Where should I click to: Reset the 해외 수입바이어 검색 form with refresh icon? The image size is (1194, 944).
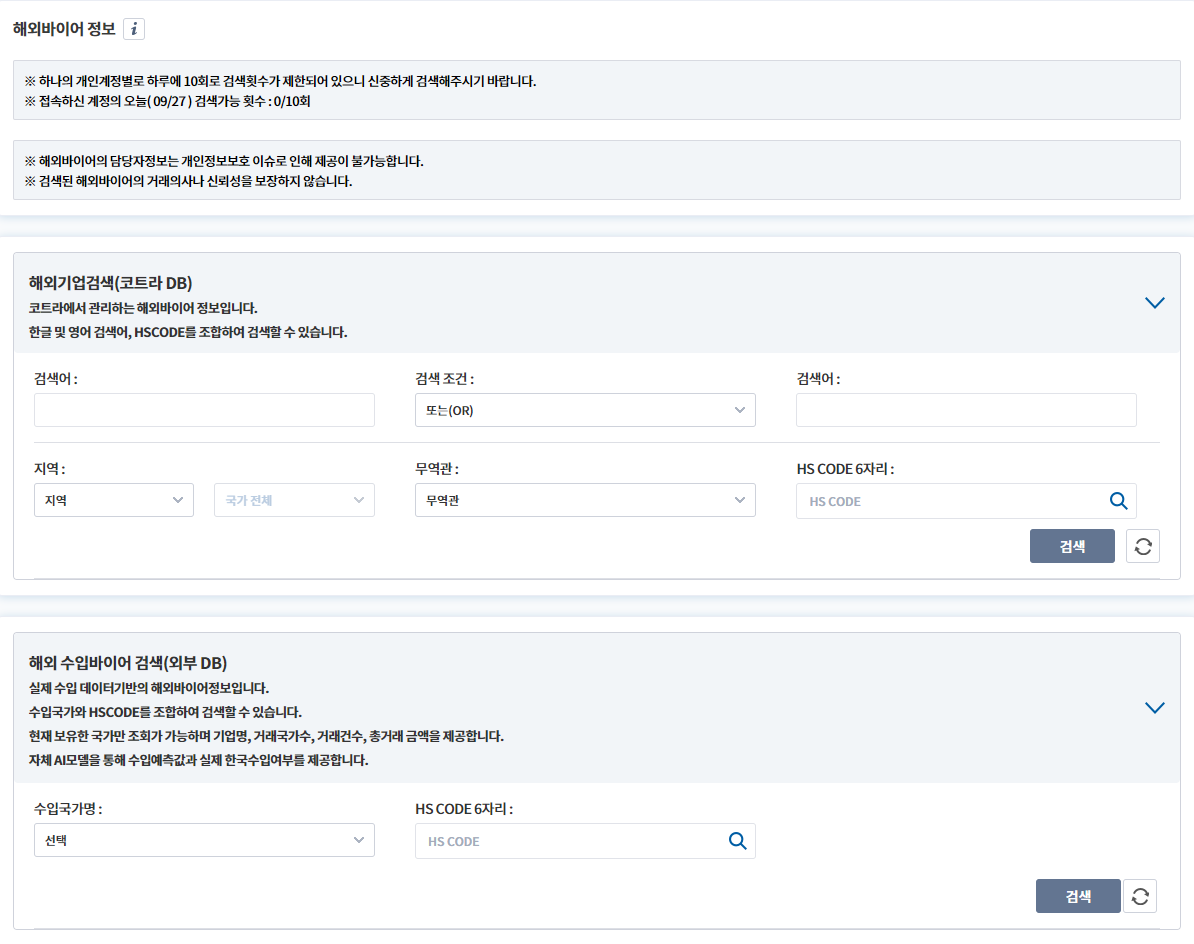point(1139,896)
